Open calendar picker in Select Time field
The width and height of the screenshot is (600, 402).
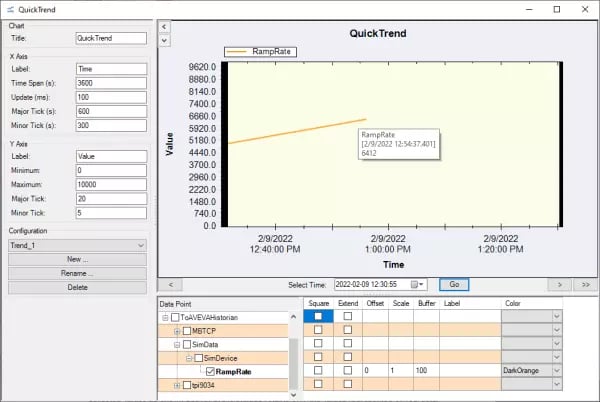pos(417,285)
